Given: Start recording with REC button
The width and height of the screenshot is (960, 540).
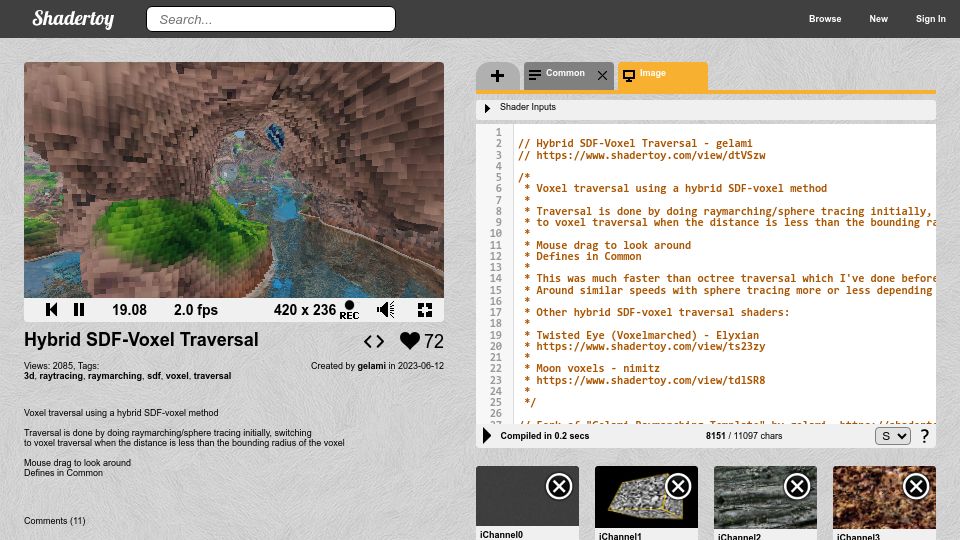Looking at the screenshot, I should point(349,310).
